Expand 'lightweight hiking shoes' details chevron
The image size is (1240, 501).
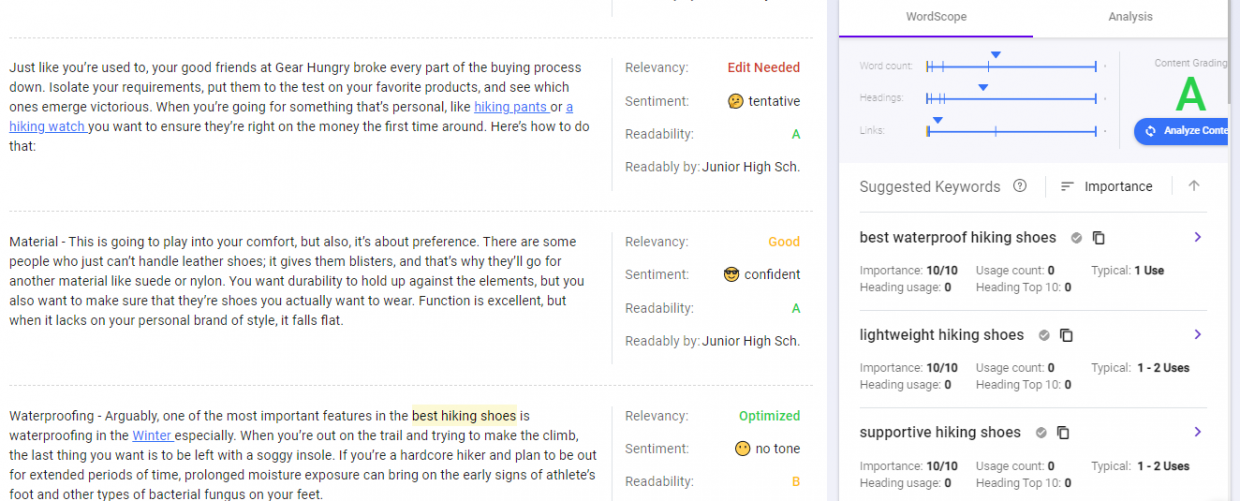pyautogui.click(x=1198, y=334)
